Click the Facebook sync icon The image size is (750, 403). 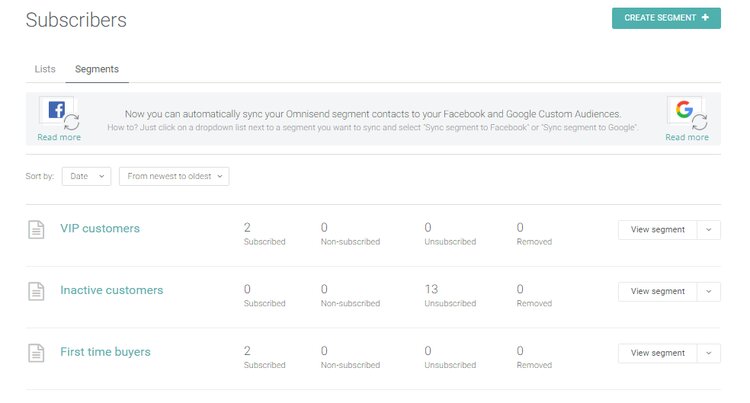[x=57, y=112]
